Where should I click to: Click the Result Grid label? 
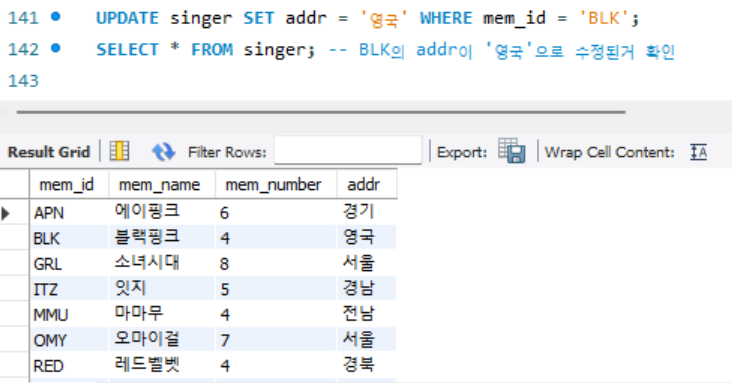coord(49,152)
